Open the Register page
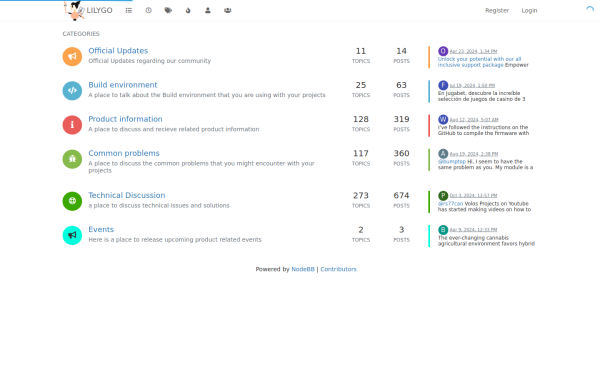 (497, 10)
